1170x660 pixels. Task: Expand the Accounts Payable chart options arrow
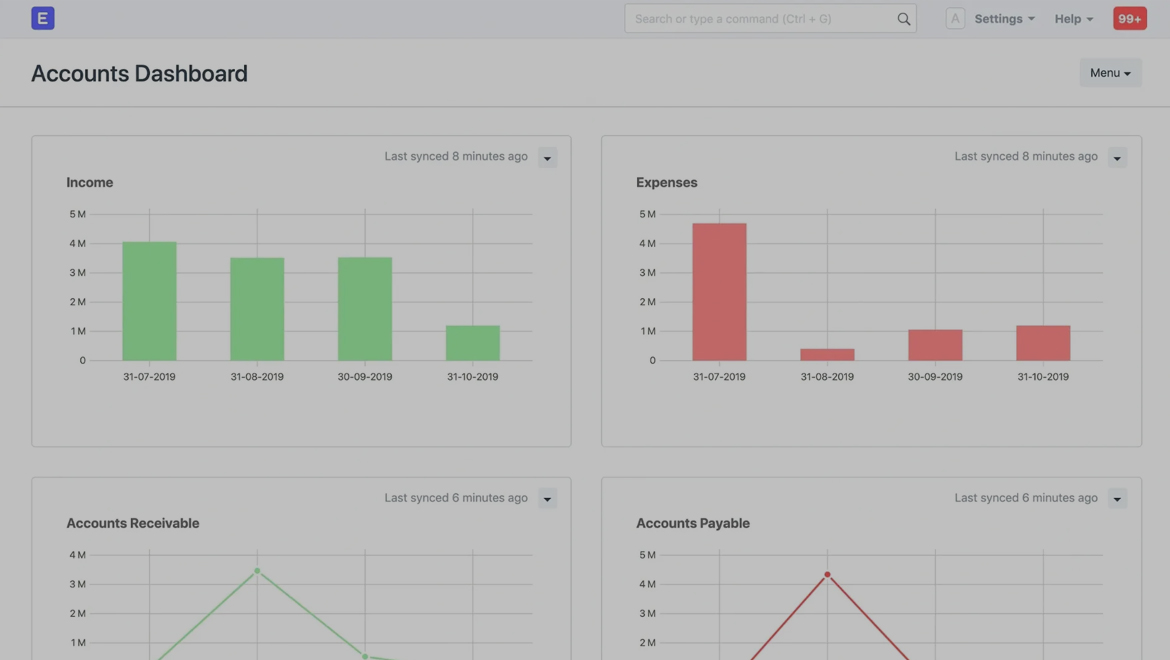(1117, 499)
